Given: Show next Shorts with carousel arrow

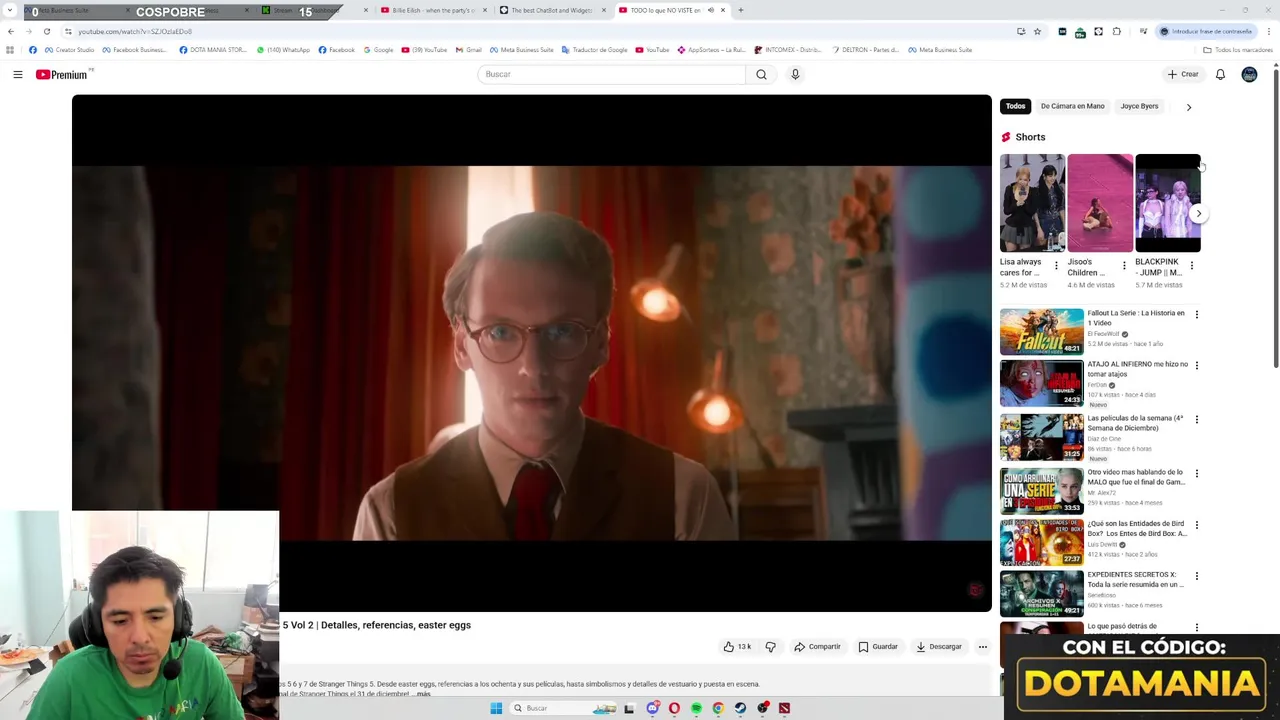Looking at the screenshot, I should [x=1198, y=213].
